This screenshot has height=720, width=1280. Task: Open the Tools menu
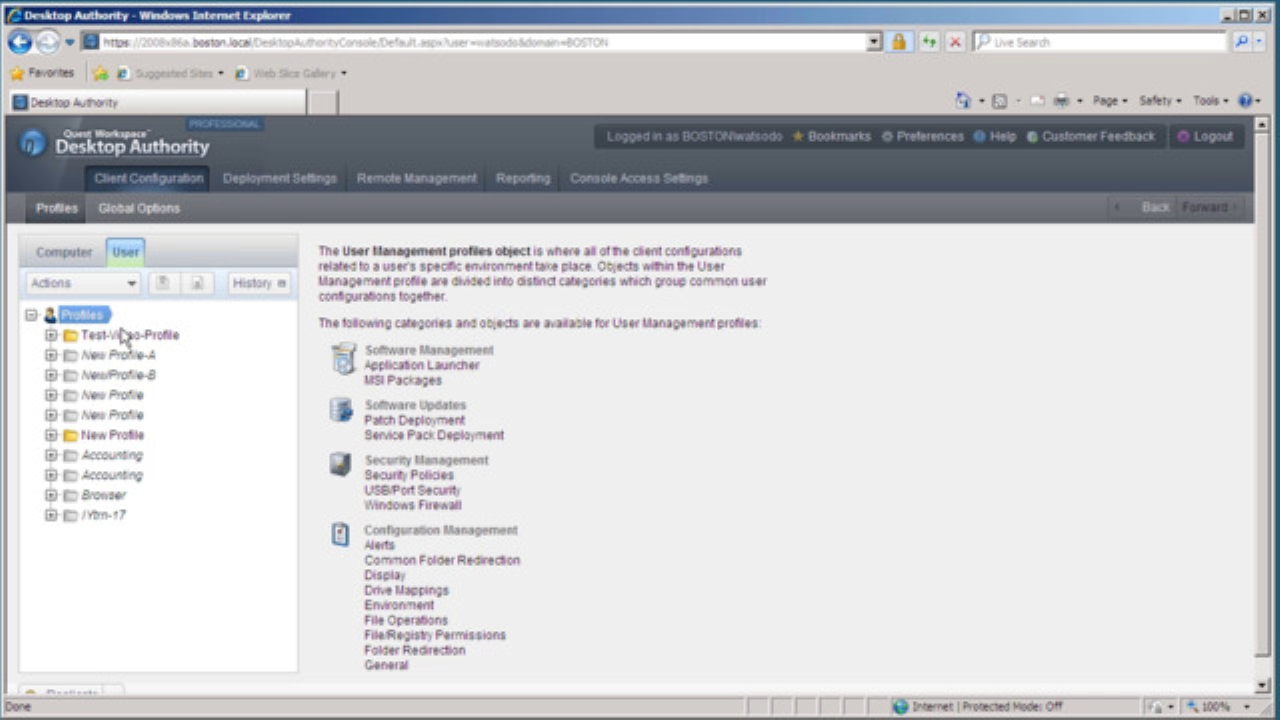1211,101
